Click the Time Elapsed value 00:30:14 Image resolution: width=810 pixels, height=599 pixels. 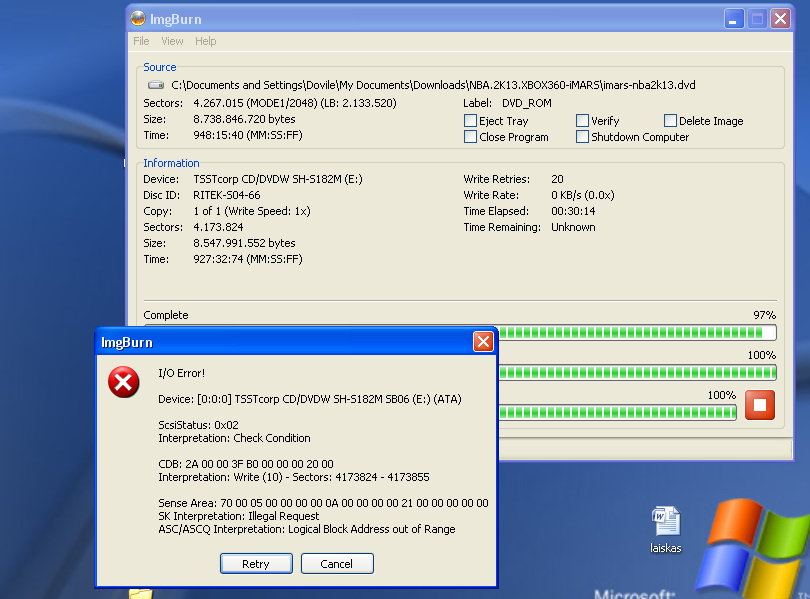[x=573, y=211]
